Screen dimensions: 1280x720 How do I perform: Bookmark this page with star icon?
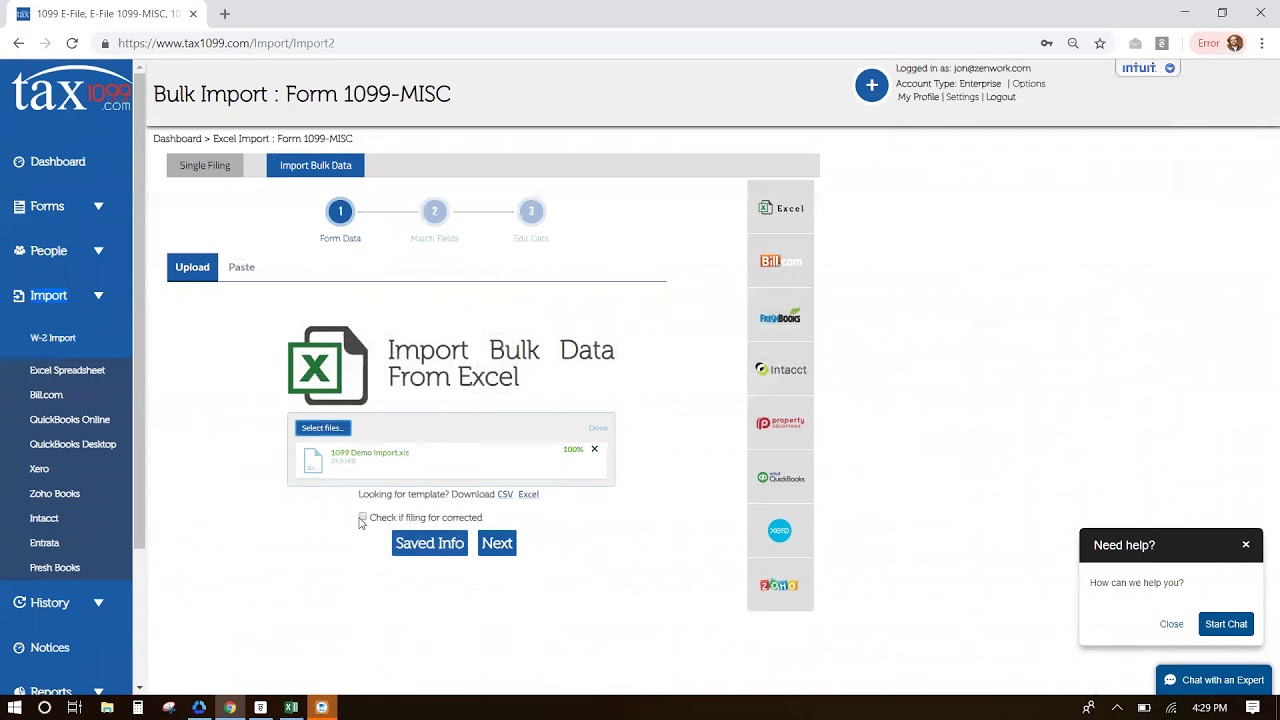tap(1100, 43)
